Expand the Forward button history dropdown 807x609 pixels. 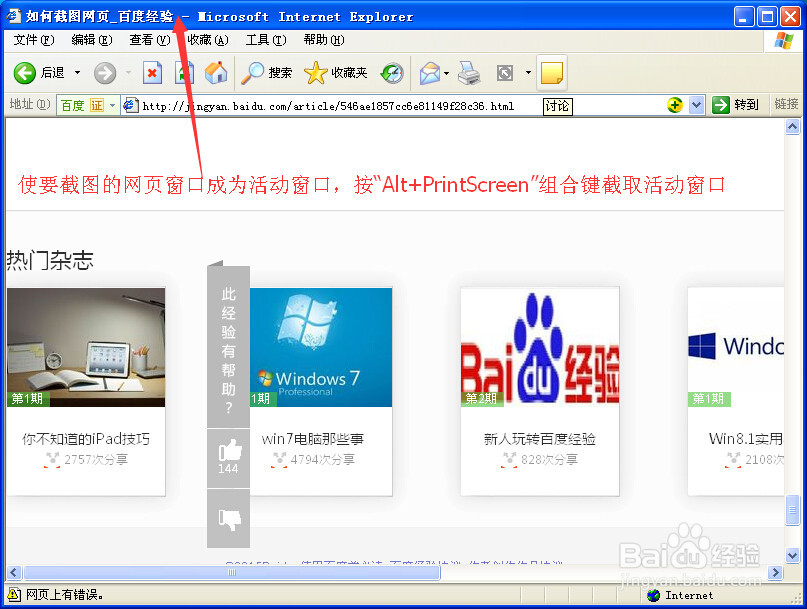point(128,73)
